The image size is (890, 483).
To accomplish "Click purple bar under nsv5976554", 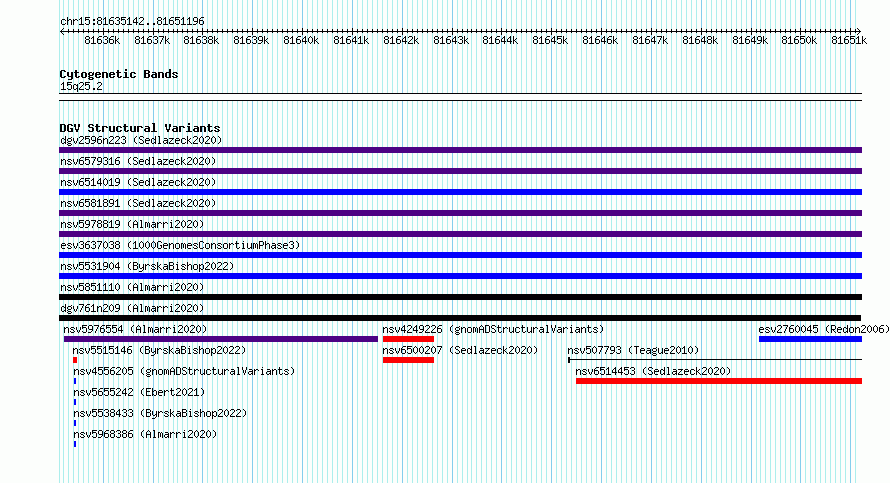I will click(x=221, y=339).
